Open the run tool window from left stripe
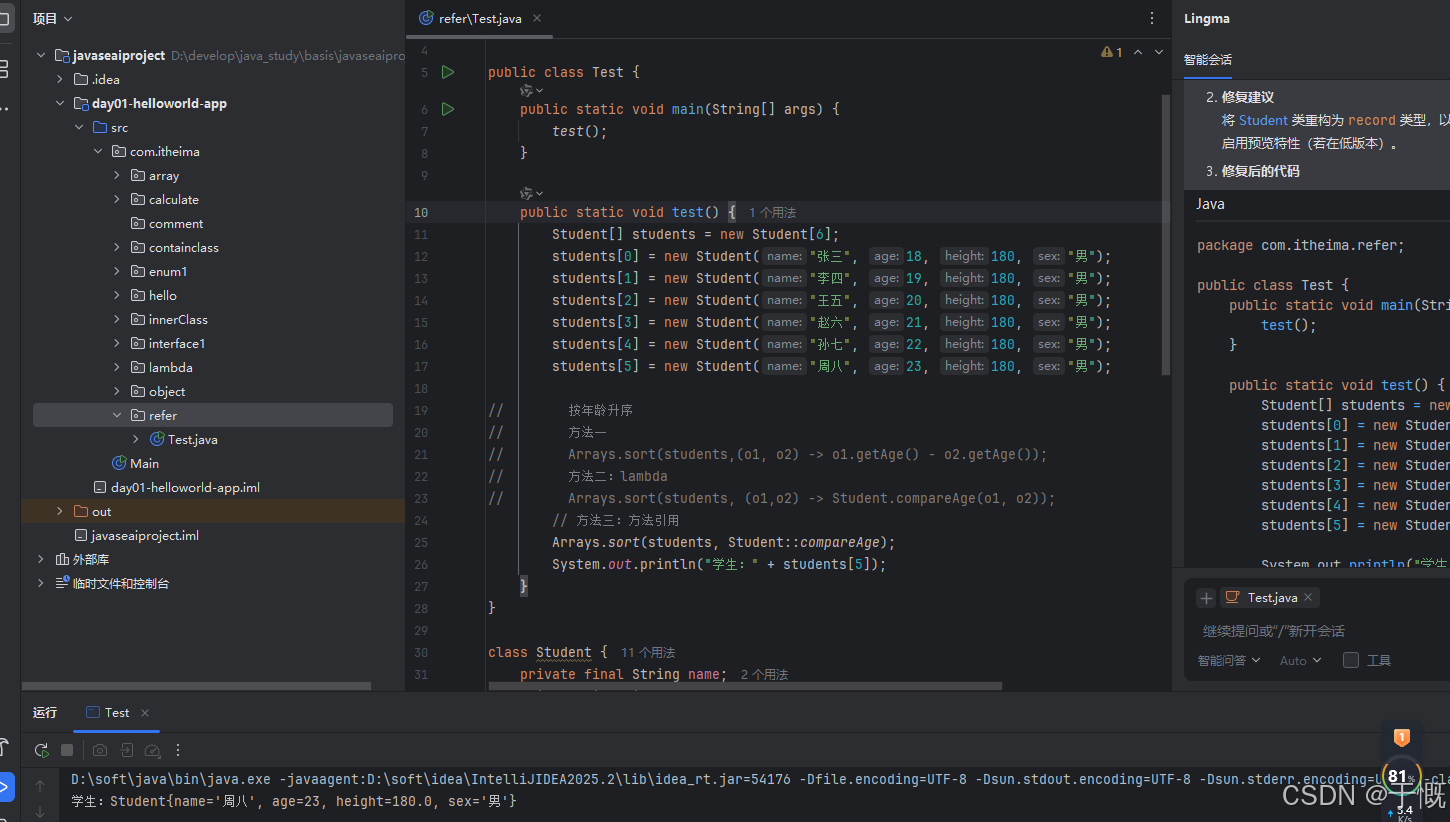Viewport: 1450px width, 822px height. click(x=6, y=787)
